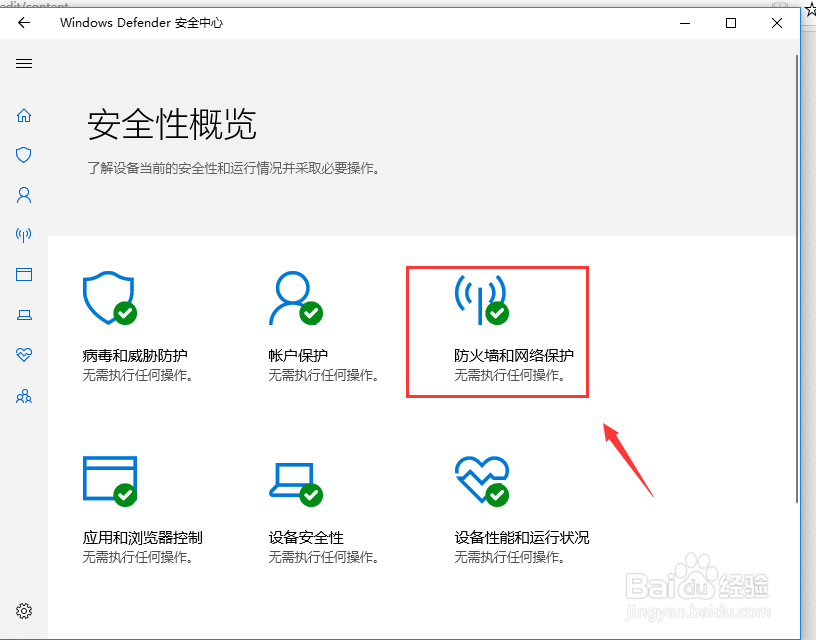The width and height of the screenshot is (816, 640).
Task: Click the 安全性概览 heading text
Action: tap(172, 124)
